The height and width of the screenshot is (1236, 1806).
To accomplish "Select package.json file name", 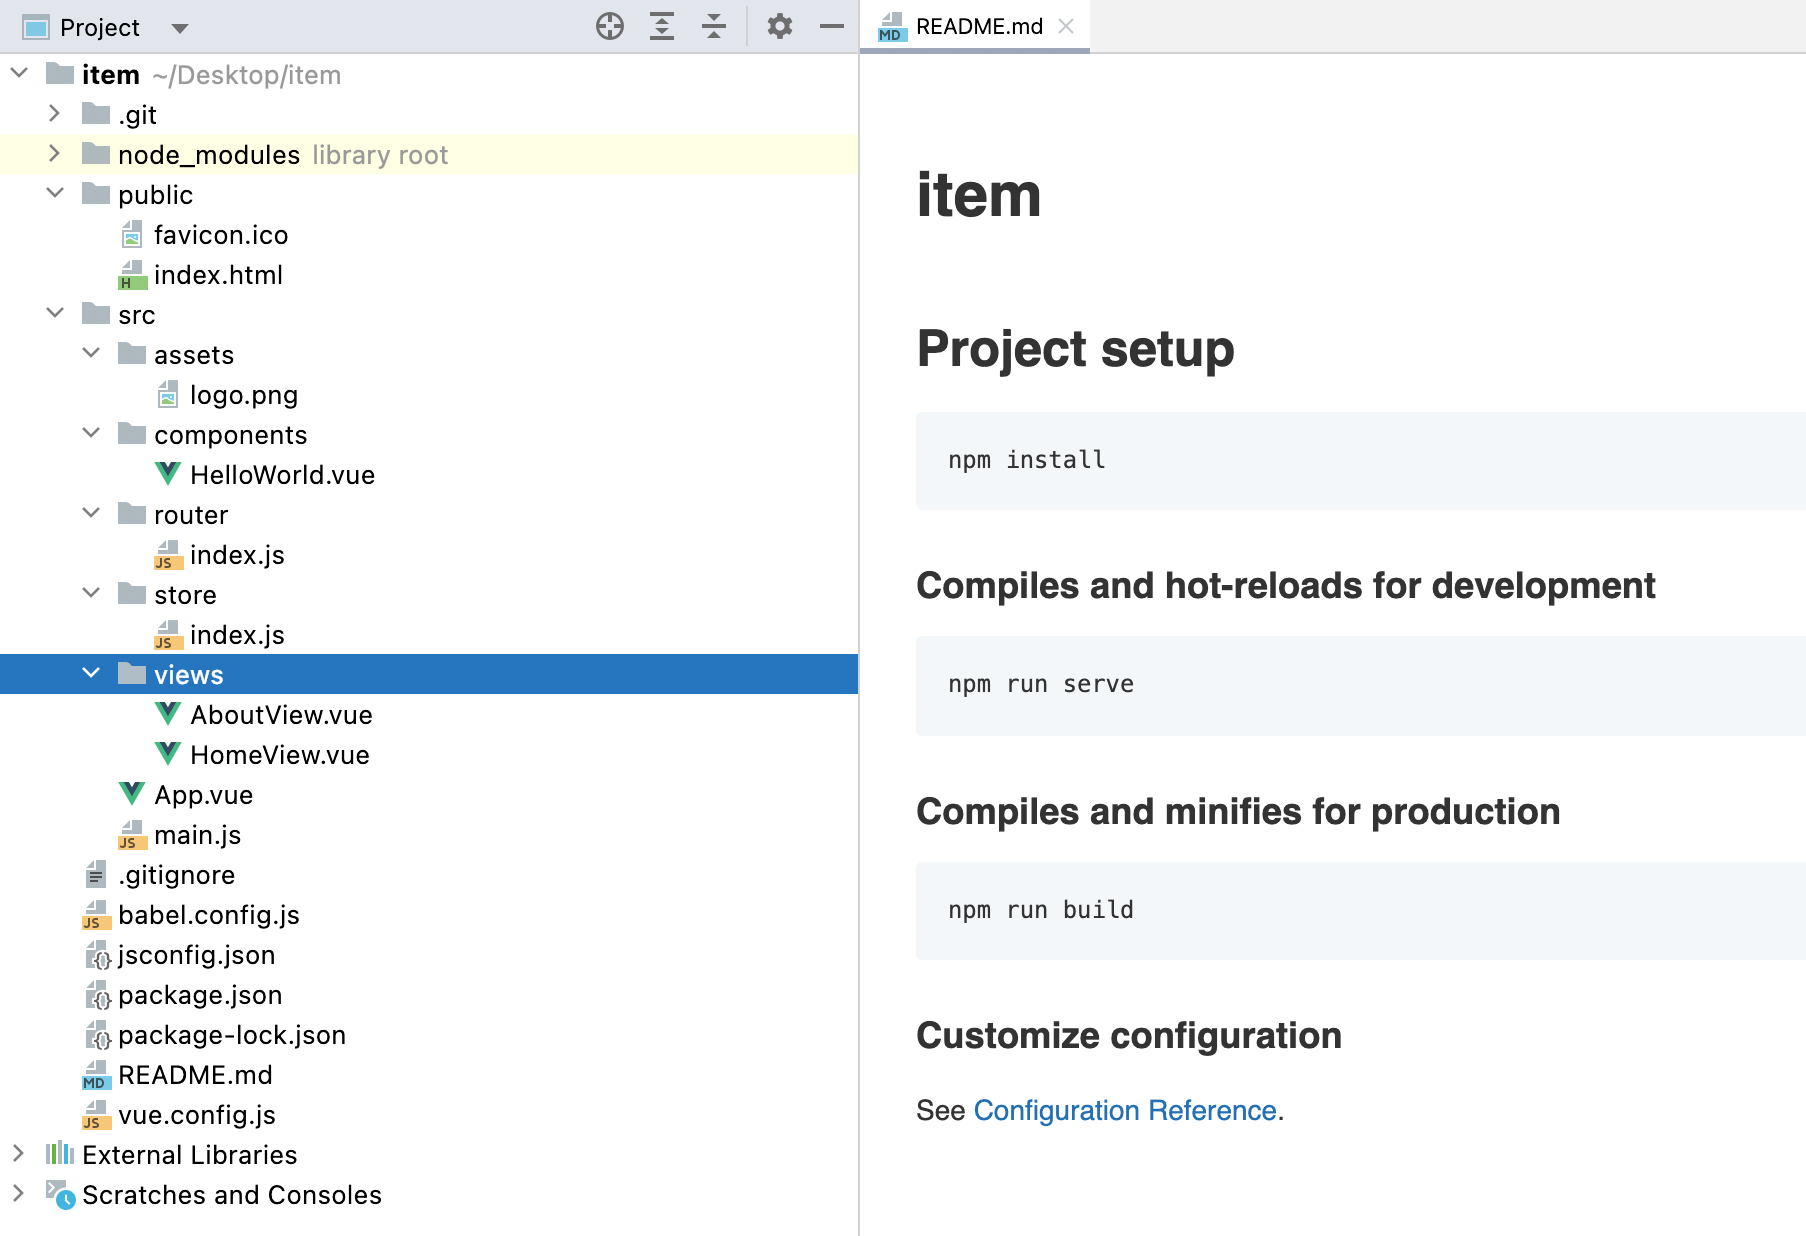I will pos(200,995).
